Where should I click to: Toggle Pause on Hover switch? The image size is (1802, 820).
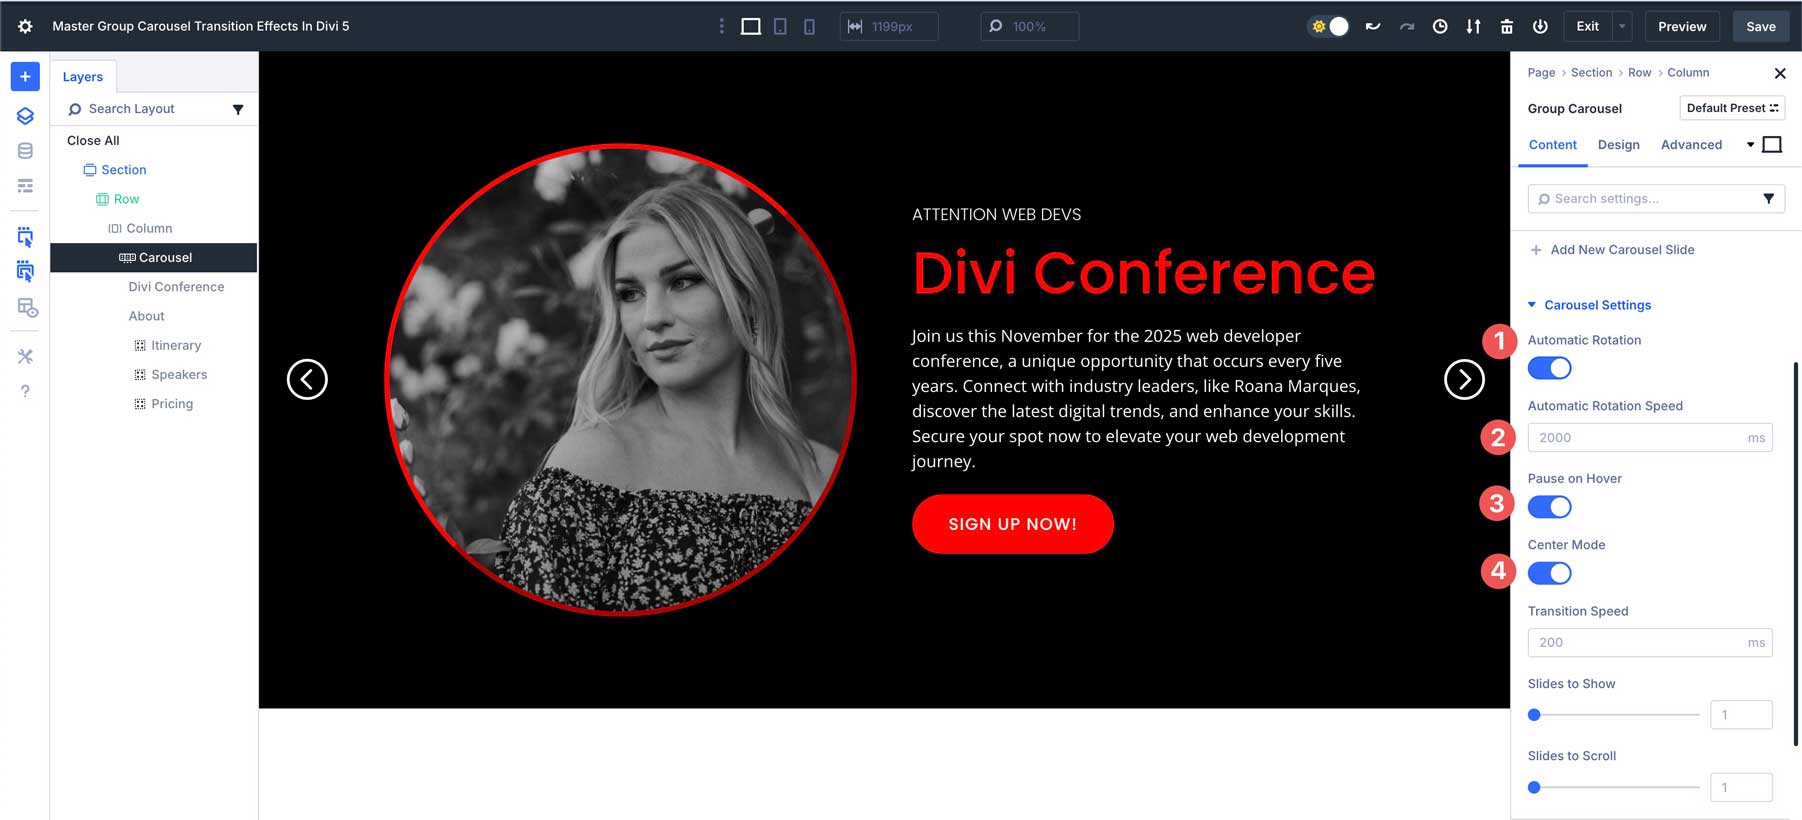[x=1550, y=507]
